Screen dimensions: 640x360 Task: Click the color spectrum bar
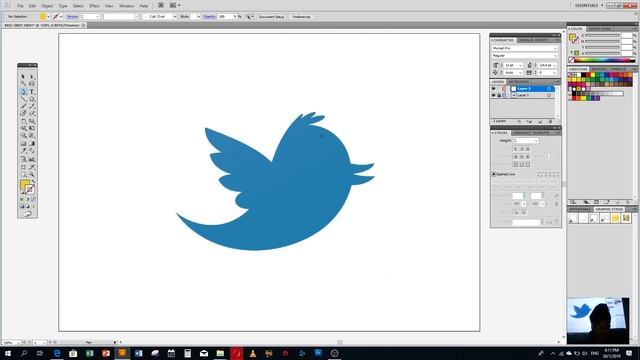click(603, 60)
